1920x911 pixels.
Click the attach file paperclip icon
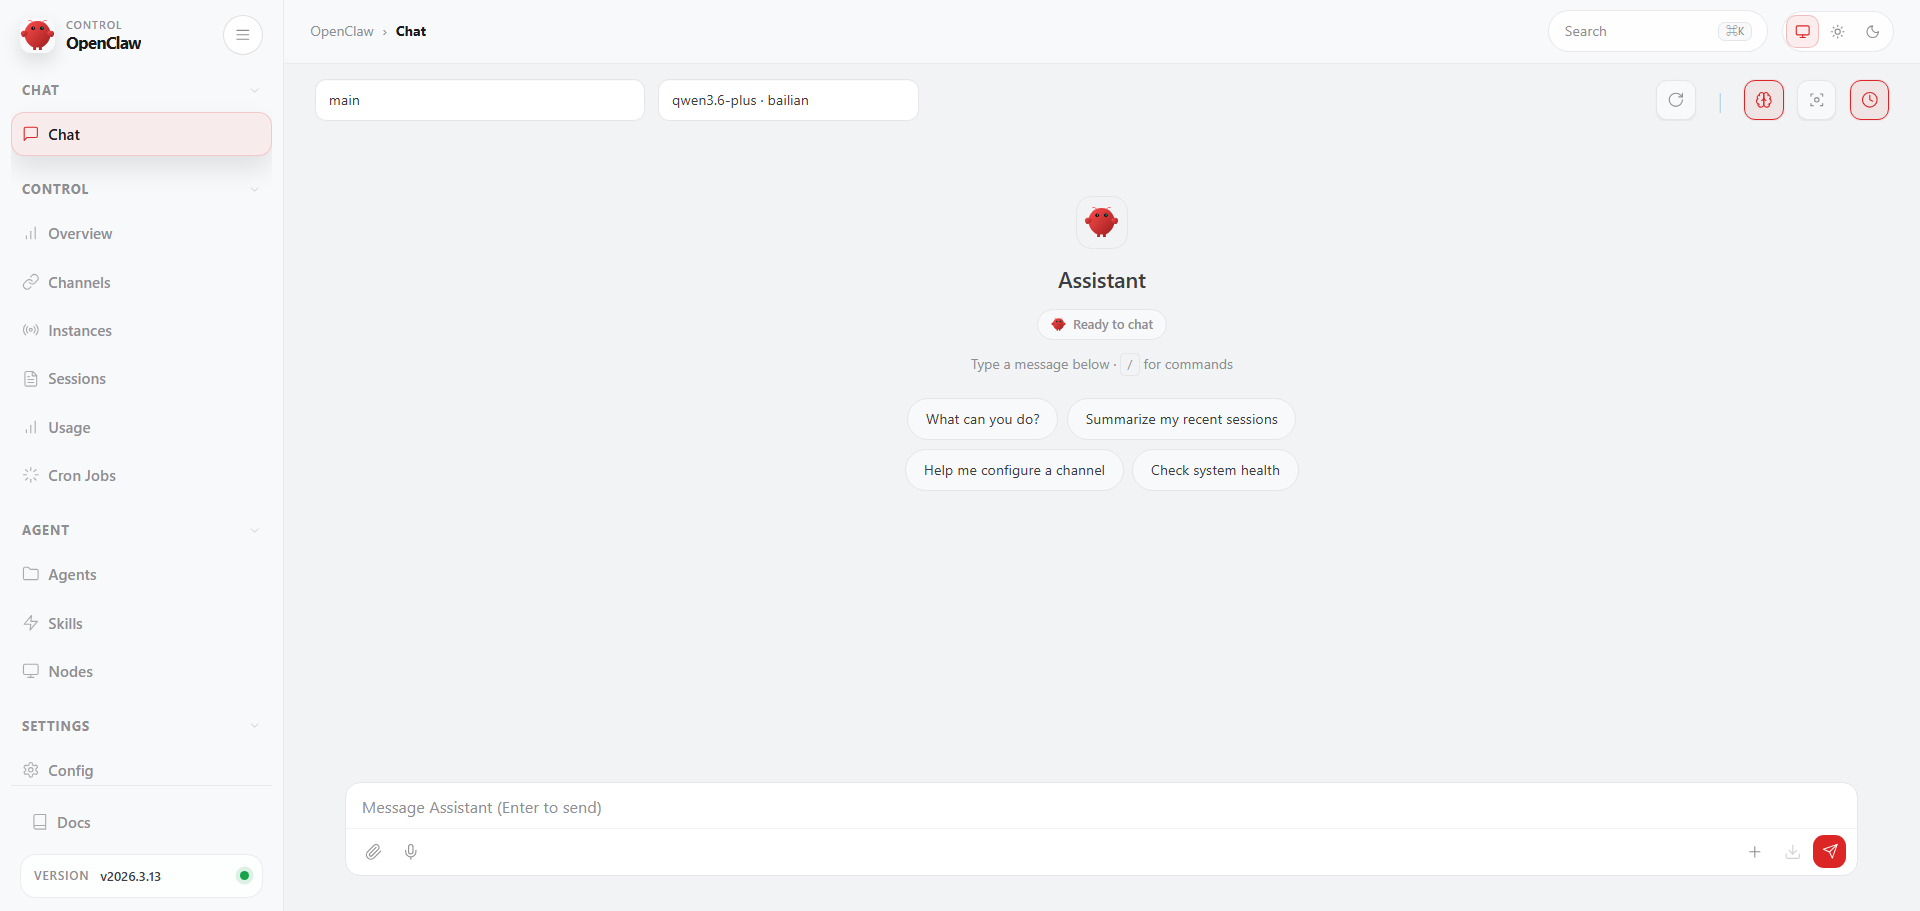coord(373,852)
